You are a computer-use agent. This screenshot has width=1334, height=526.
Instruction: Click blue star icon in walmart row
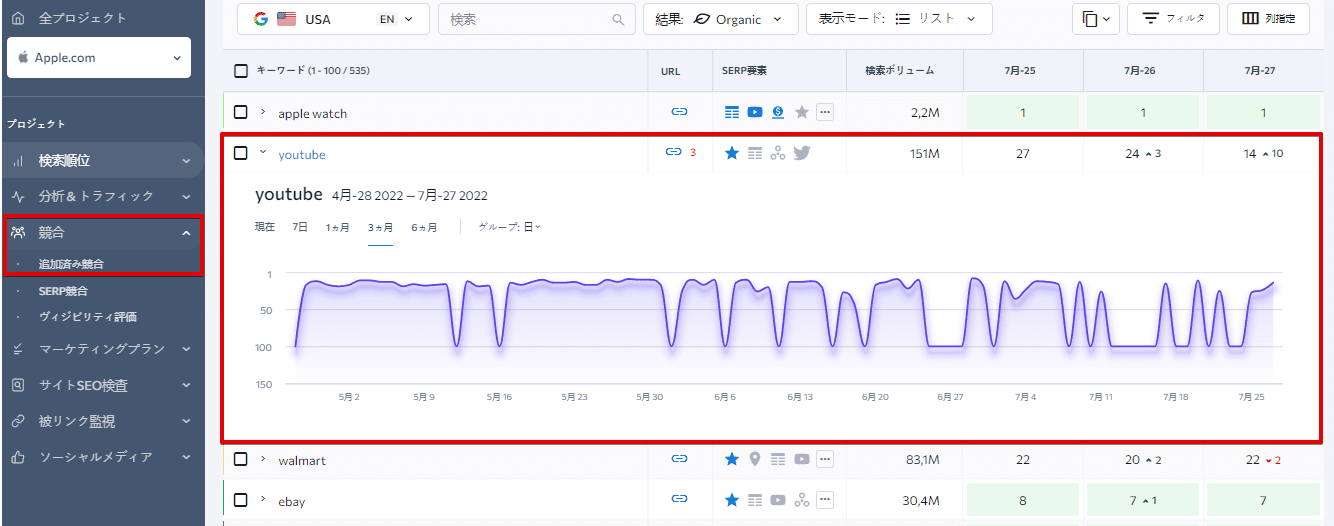click(732, 459)
